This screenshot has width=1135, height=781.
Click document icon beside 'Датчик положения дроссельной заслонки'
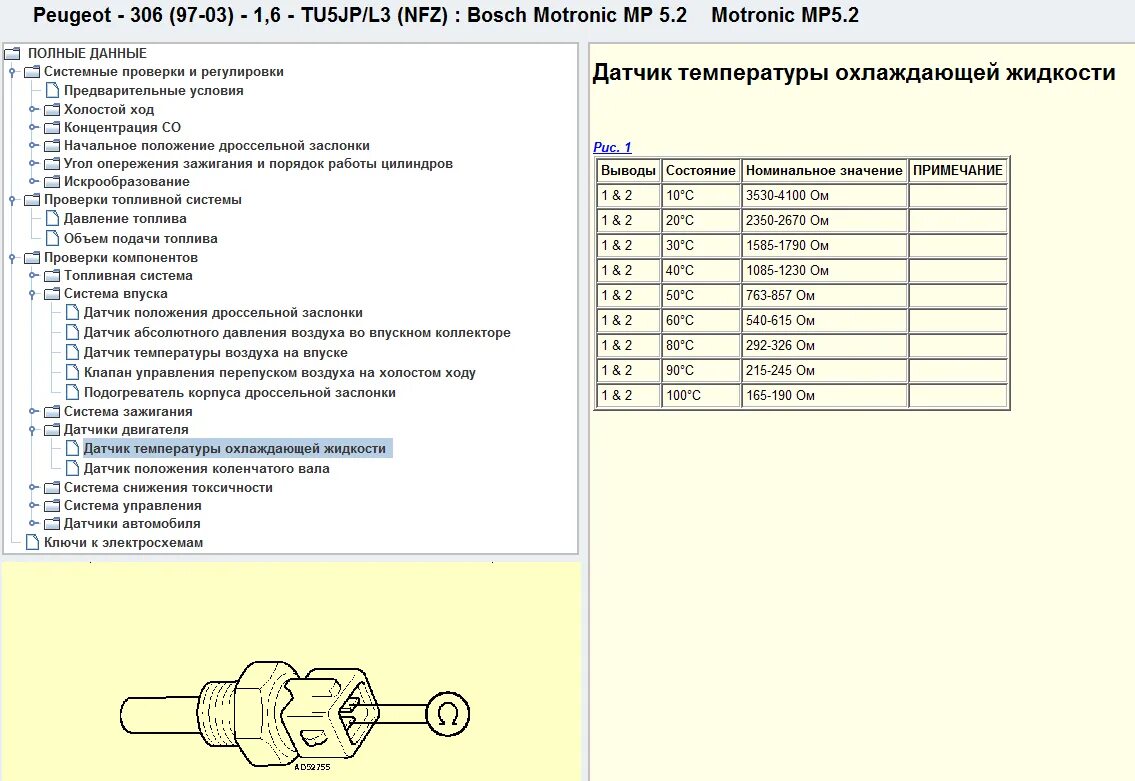tap(72, 312)
